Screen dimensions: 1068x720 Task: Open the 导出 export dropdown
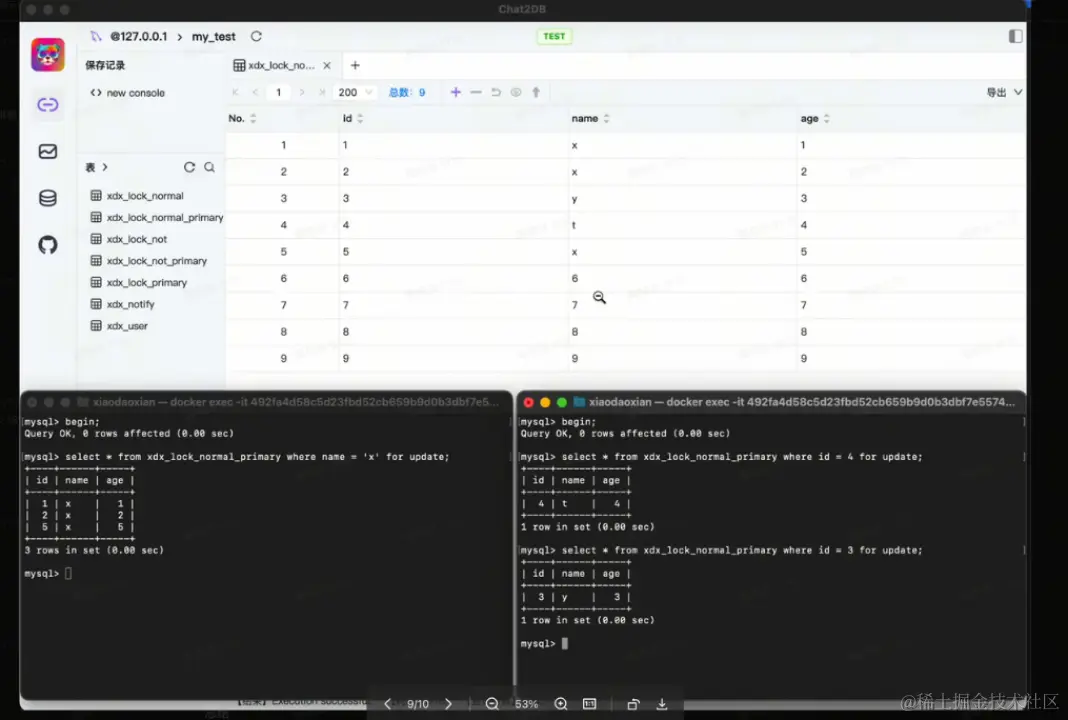point(1004,92)
